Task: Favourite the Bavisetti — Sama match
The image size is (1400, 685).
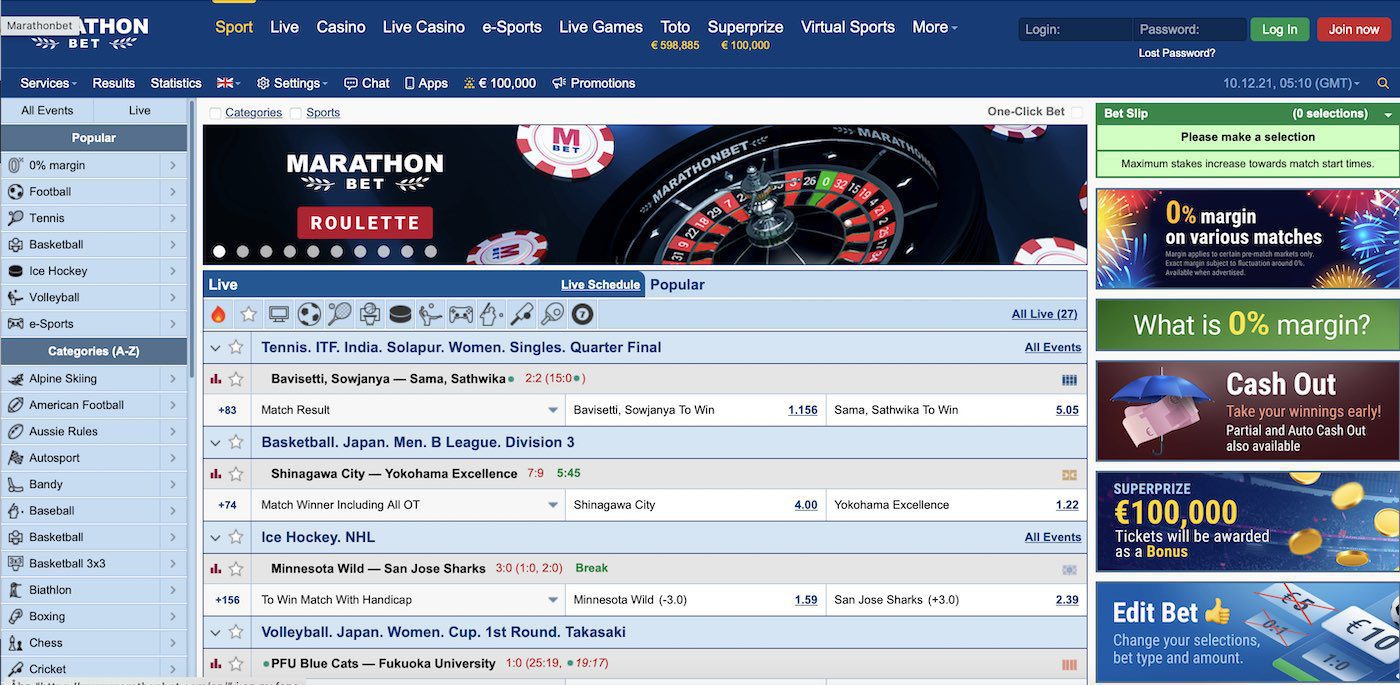Action: (236, 379)
